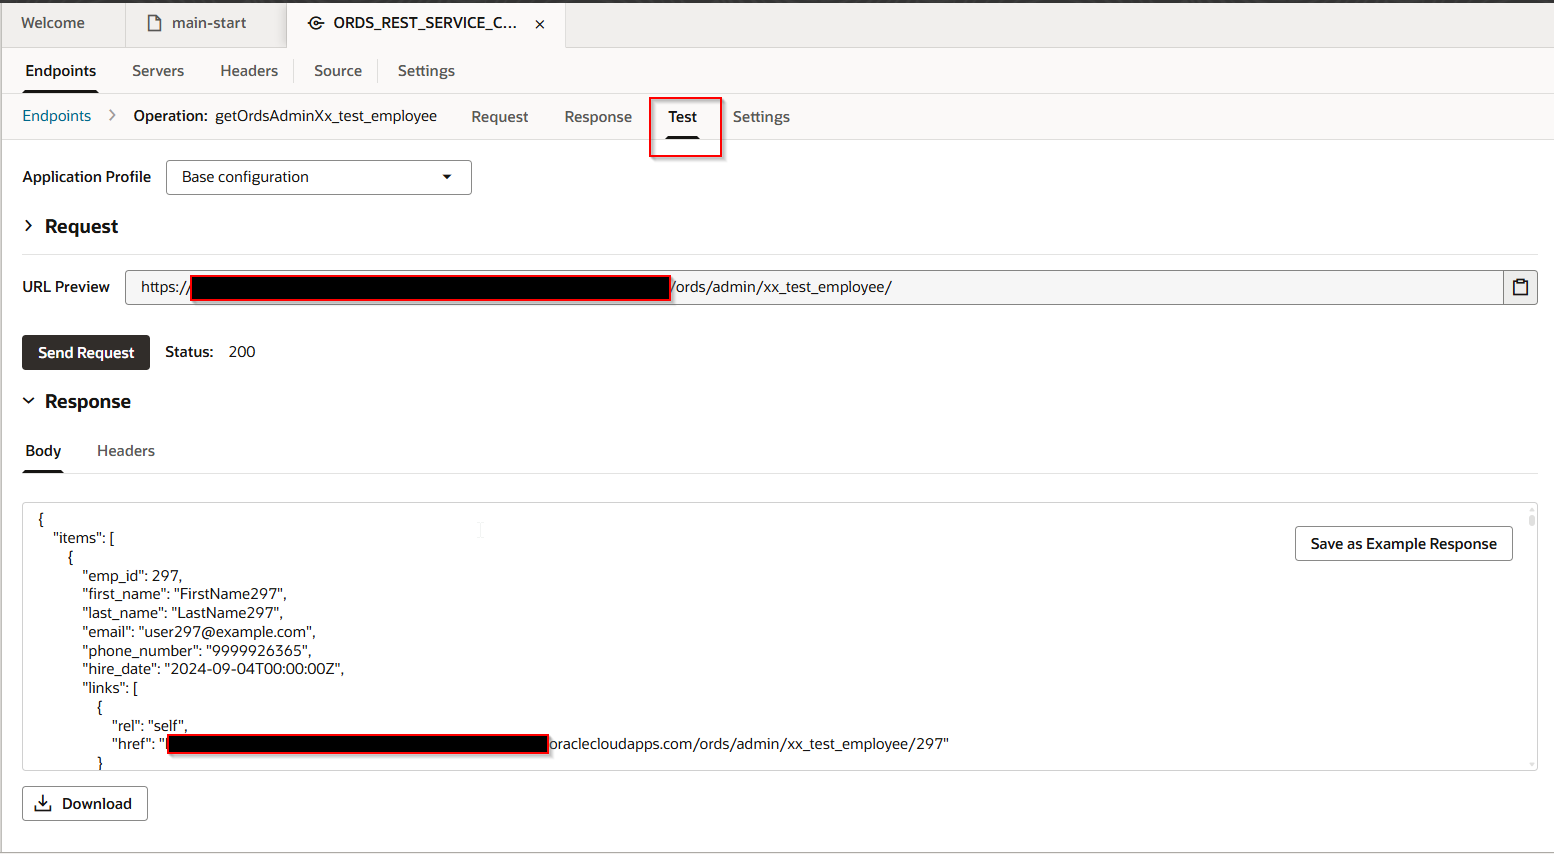The height and width of the screenshot is (854, 1554).
Task: Click the ORDS service connection tab icon
Action: click(316, 23)
